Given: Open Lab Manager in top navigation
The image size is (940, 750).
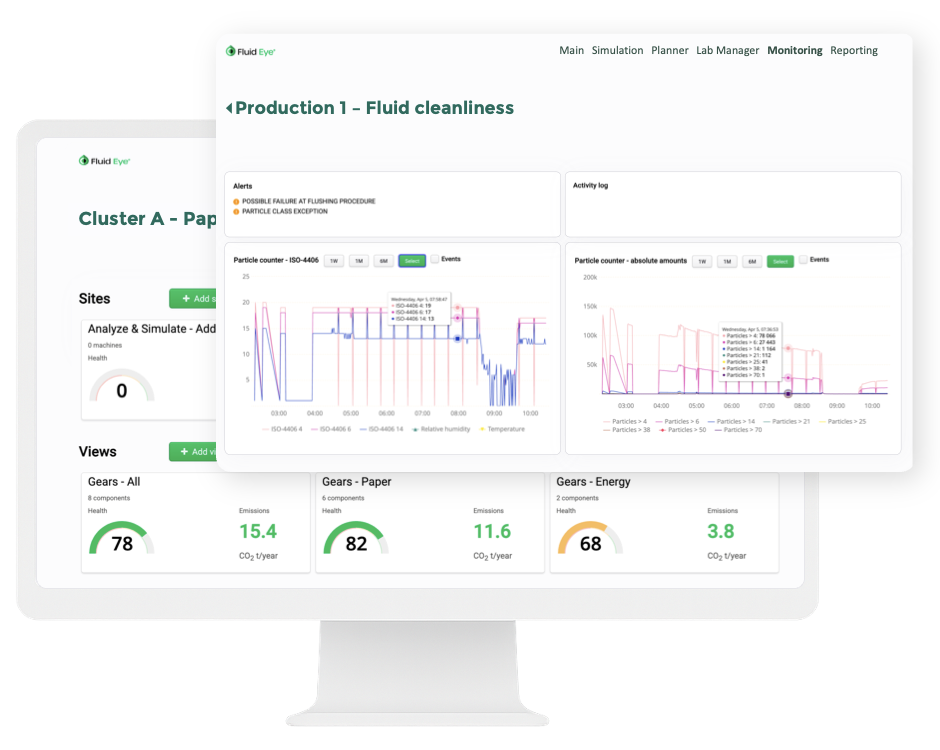Looking at the screenshot, I should click(x=727, y=50).
